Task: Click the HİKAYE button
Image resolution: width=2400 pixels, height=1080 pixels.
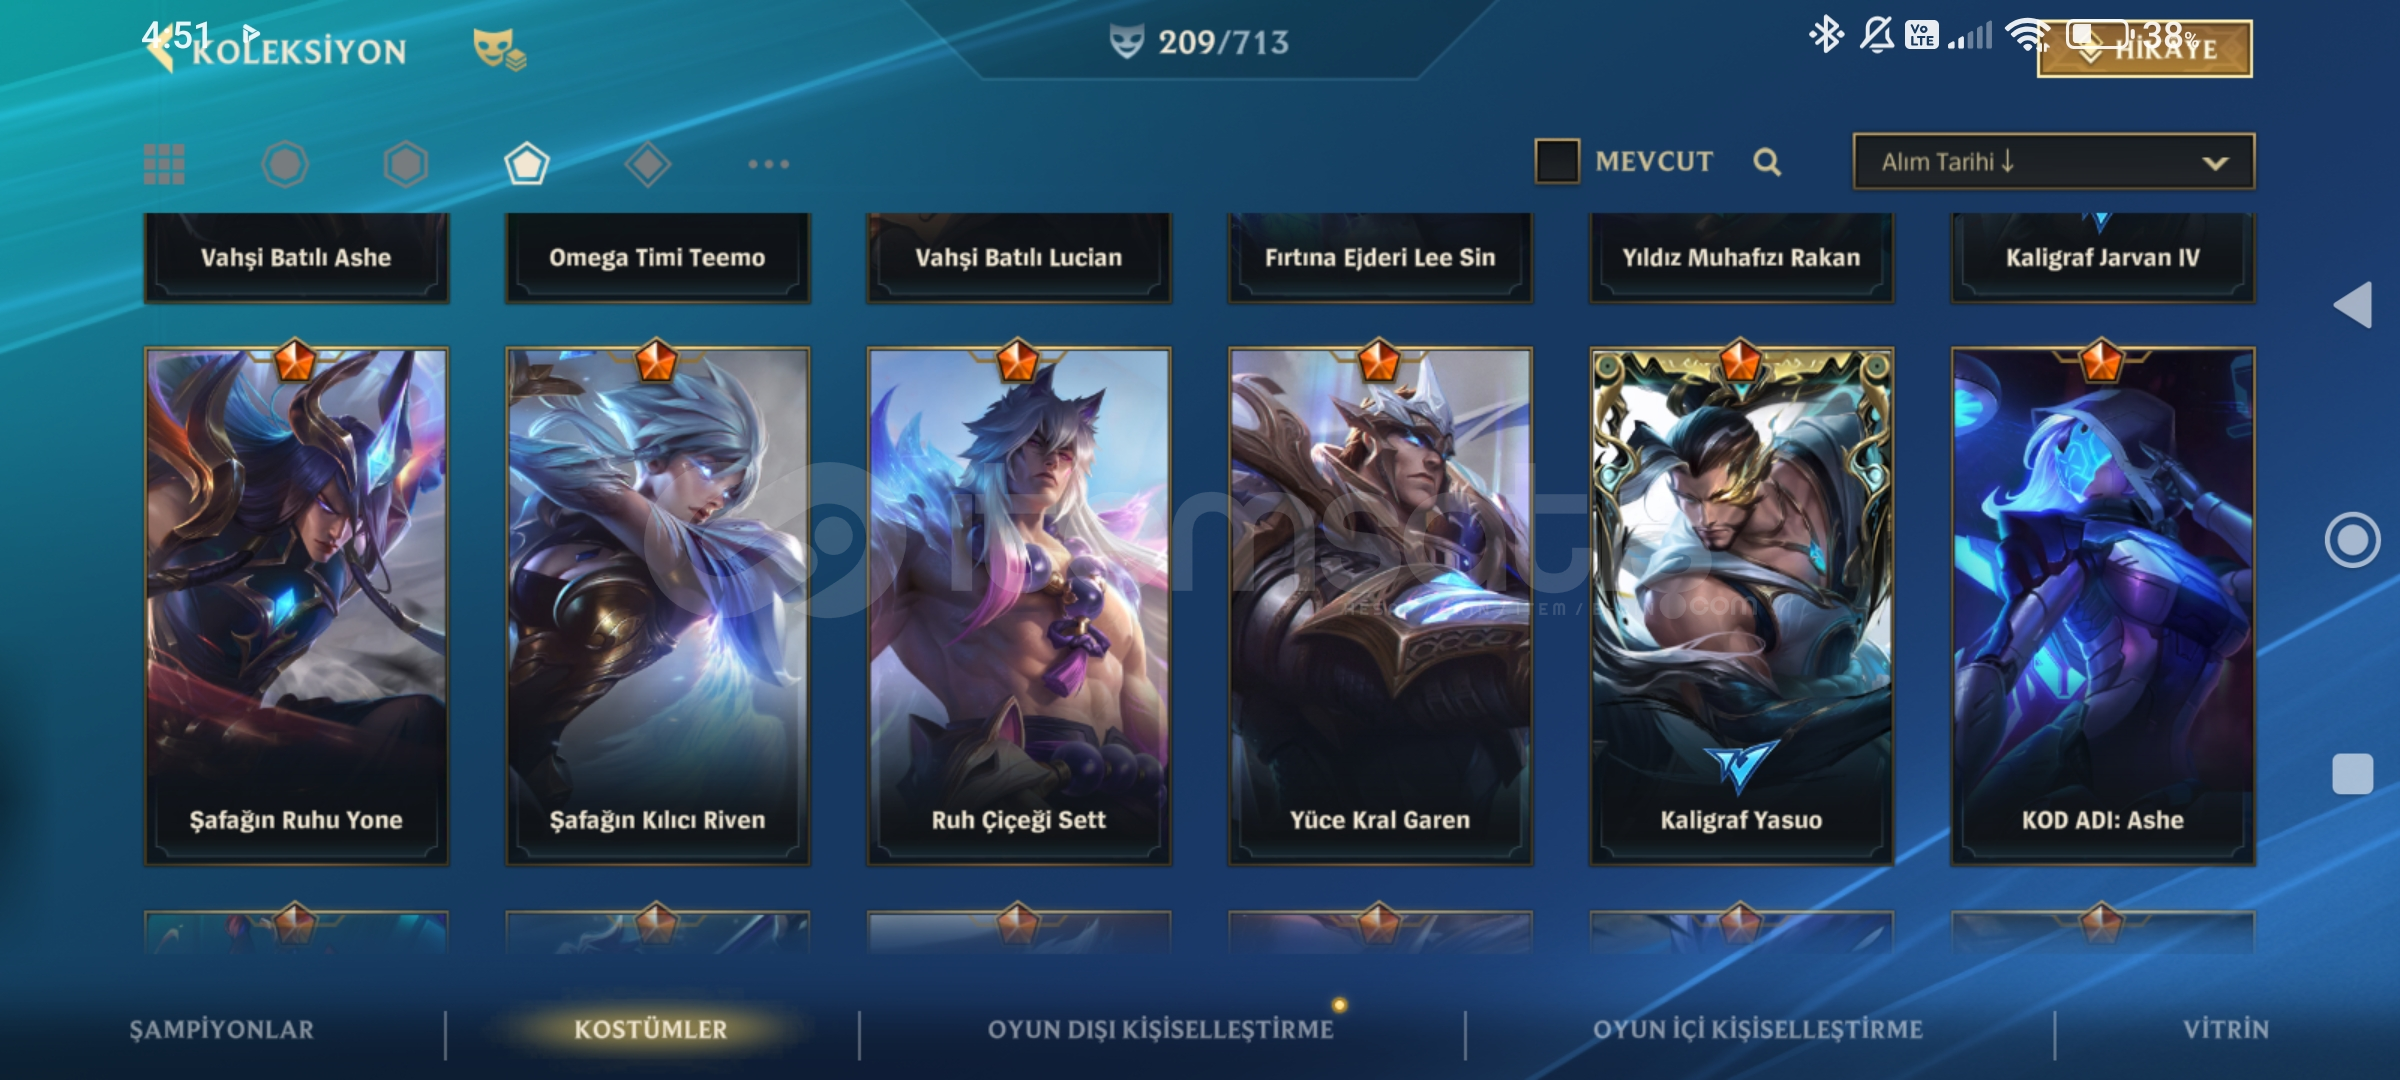Action: pyautogui.click(x=2145, y=48)
